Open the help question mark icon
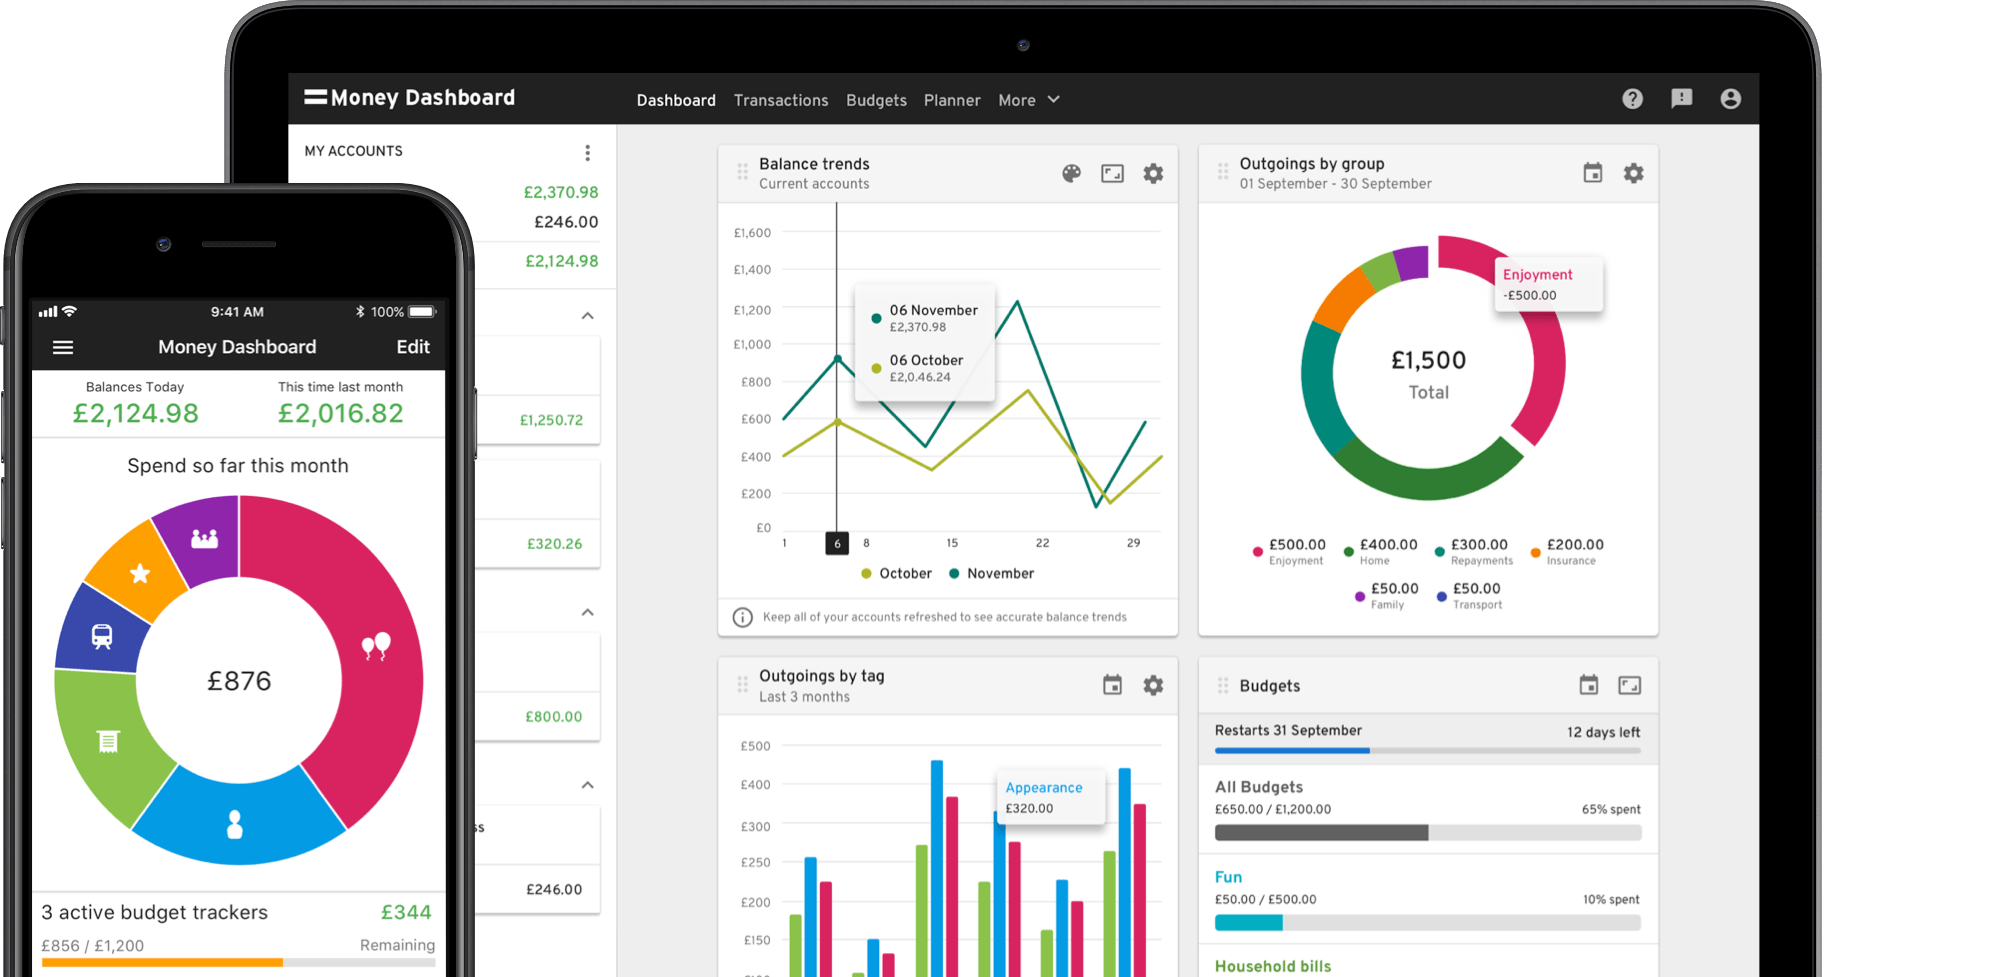2000x977 pixels. [x=1632, y=99]
